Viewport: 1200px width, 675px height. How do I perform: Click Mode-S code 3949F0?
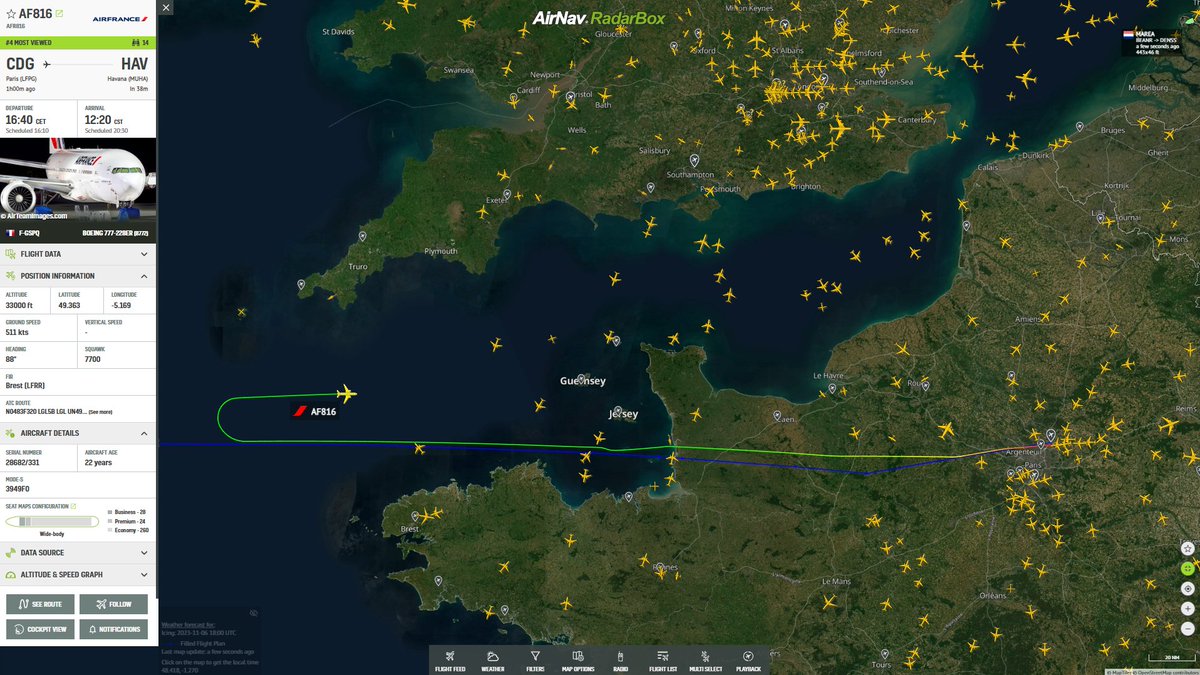coord(18,490)
